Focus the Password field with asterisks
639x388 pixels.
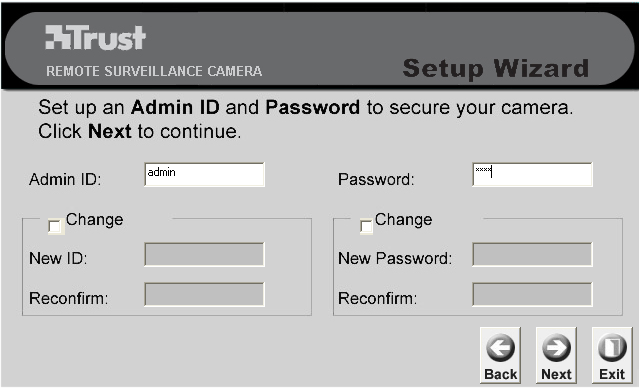point(532,175)
